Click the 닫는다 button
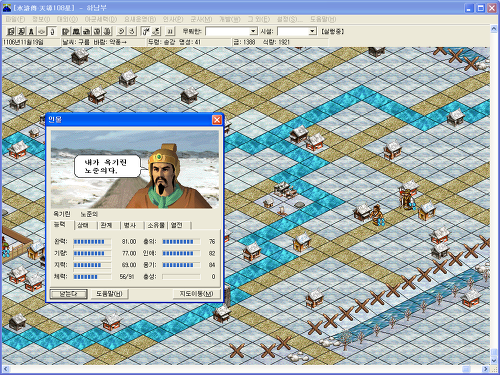Image resolution: width=500 pixels, height=375 pixels. click(x=68, y=294)
